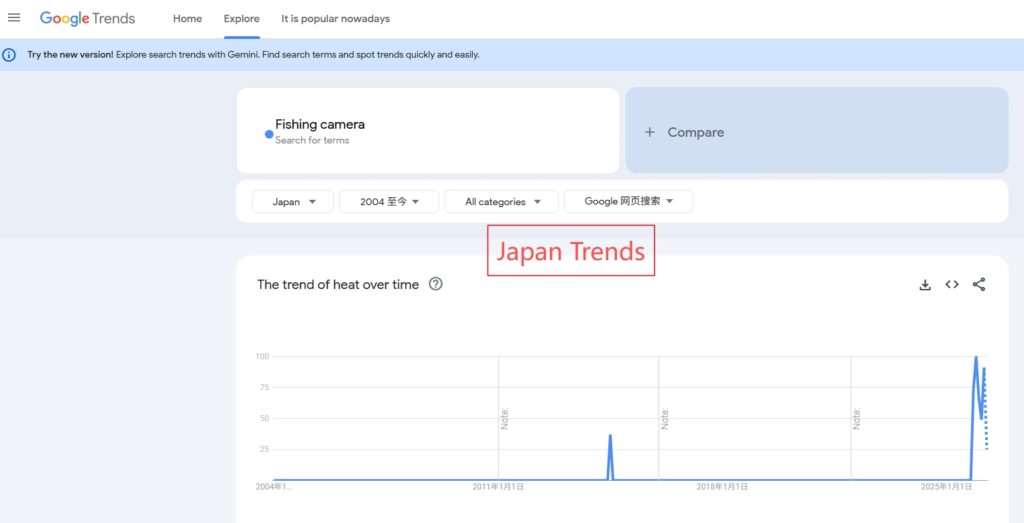Click the info icon in the blue banner
1024x523 pixels.
pyautogui.click(x=10, y=55)
